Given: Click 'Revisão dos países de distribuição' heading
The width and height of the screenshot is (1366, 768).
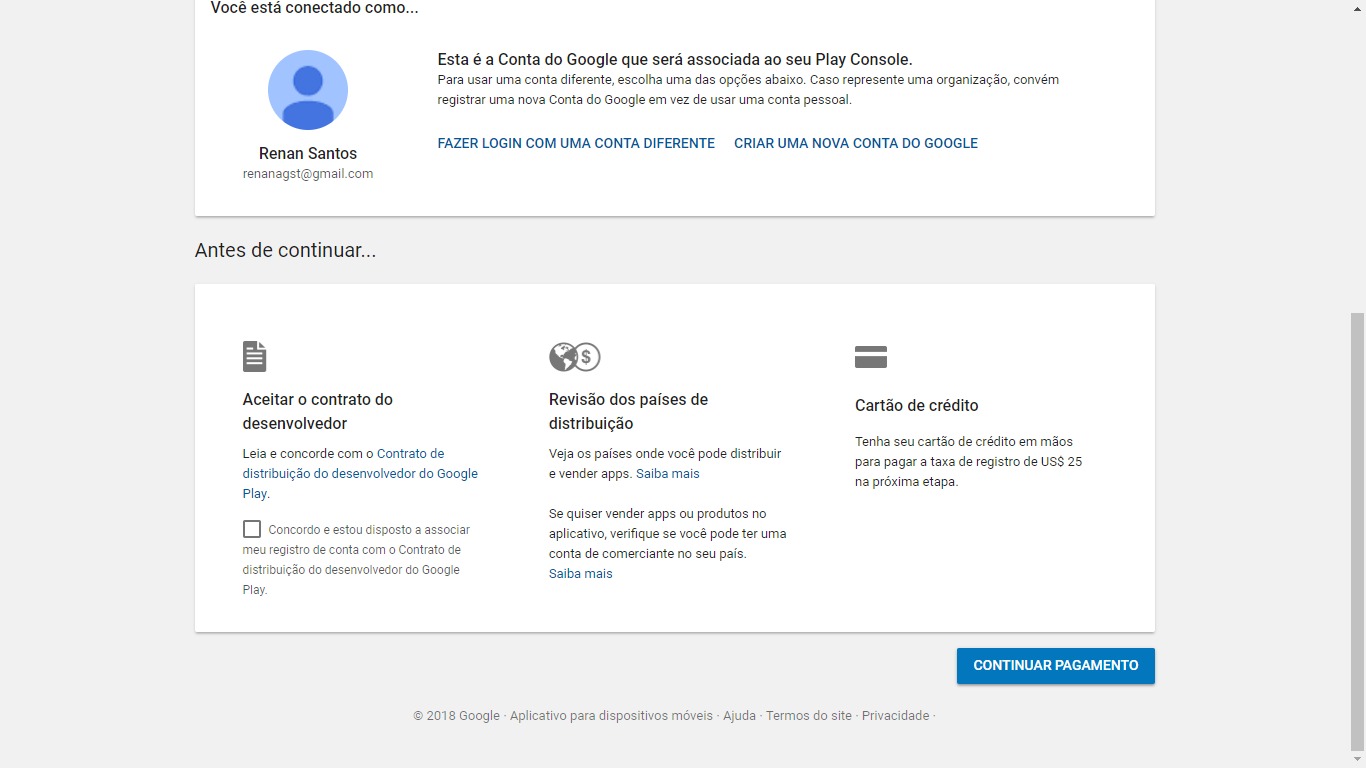Looking at the screenshot, I should point(628,411).
